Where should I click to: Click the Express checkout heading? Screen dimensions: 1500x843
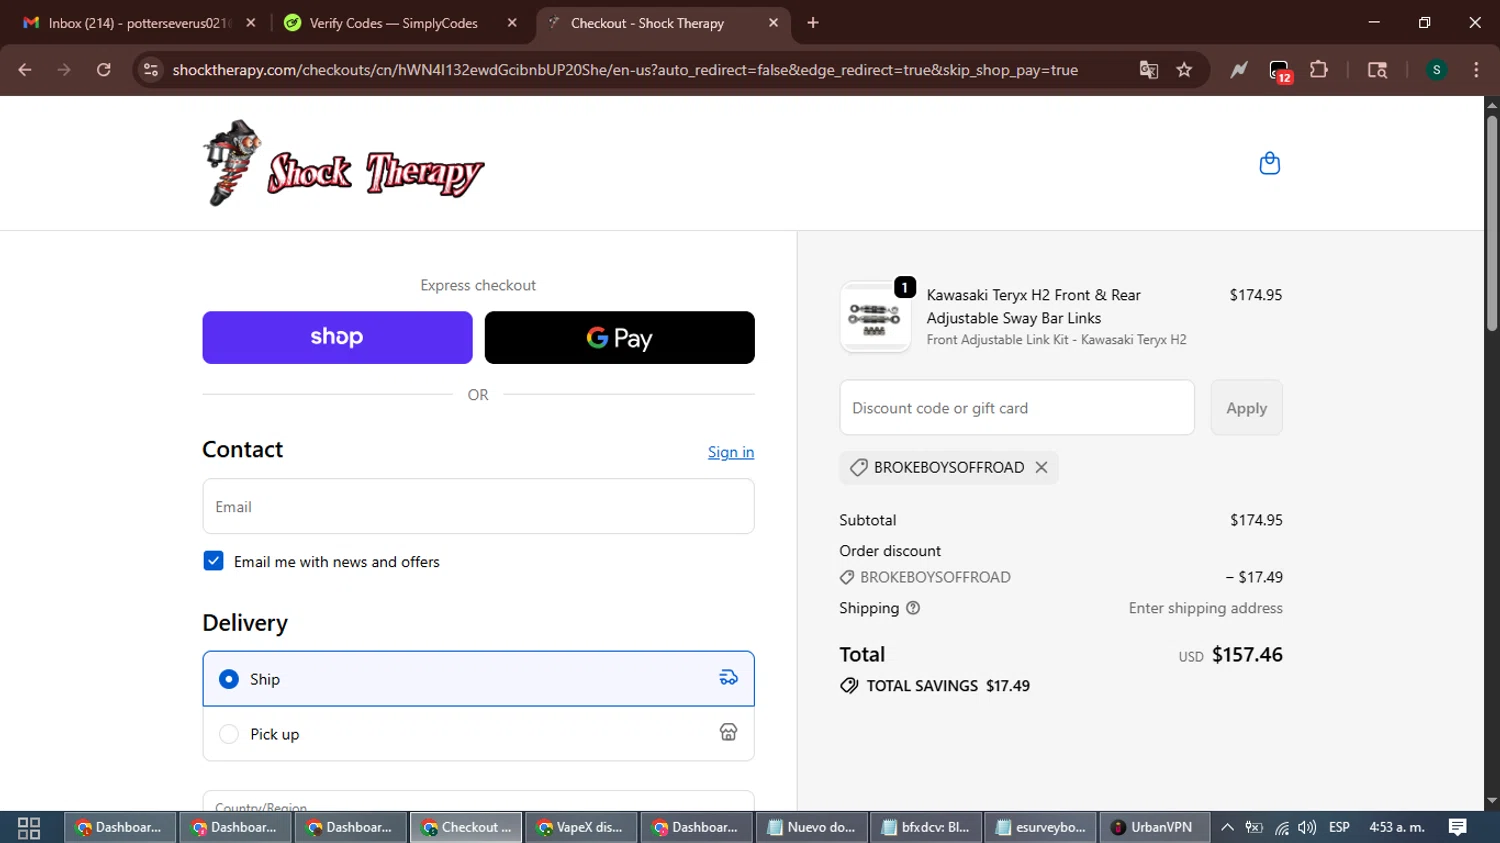tap(478, 285)
